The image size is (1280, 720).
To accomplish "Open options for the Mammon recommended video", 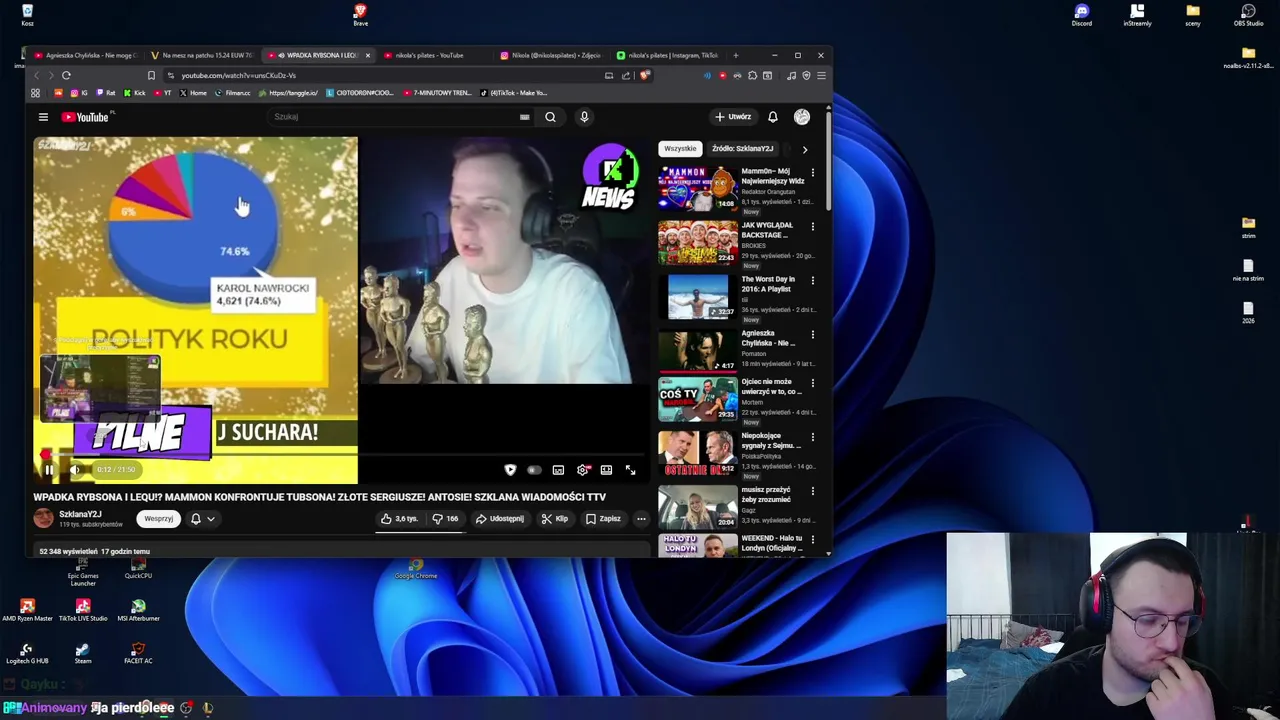I will point(812,173).
